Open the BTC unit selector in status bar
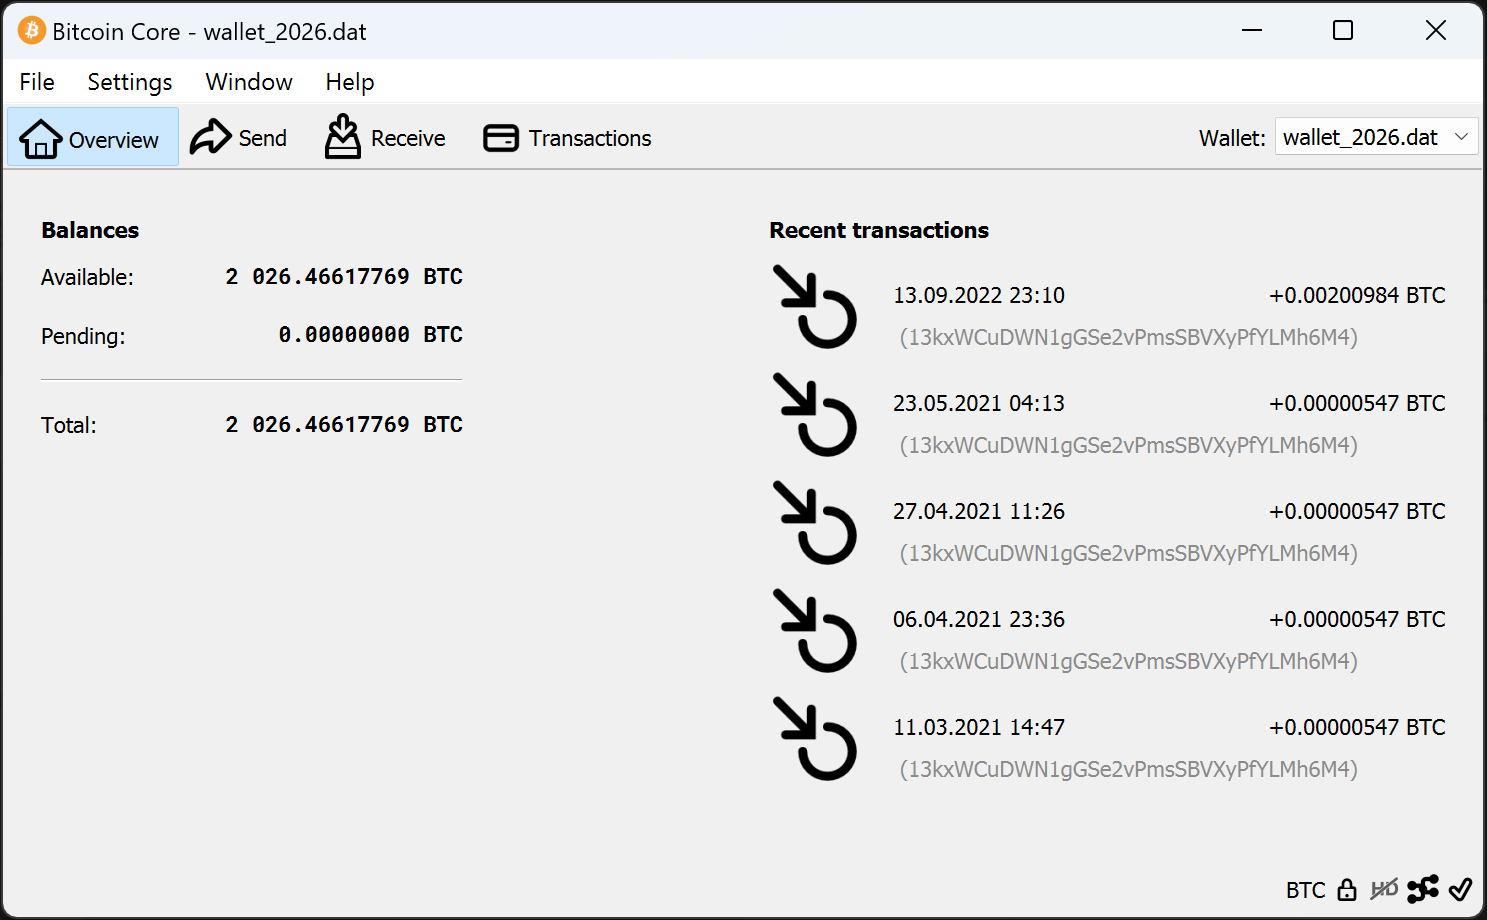The height and width of the screenshot is (920, 1487). click(x=1305, y=890)
